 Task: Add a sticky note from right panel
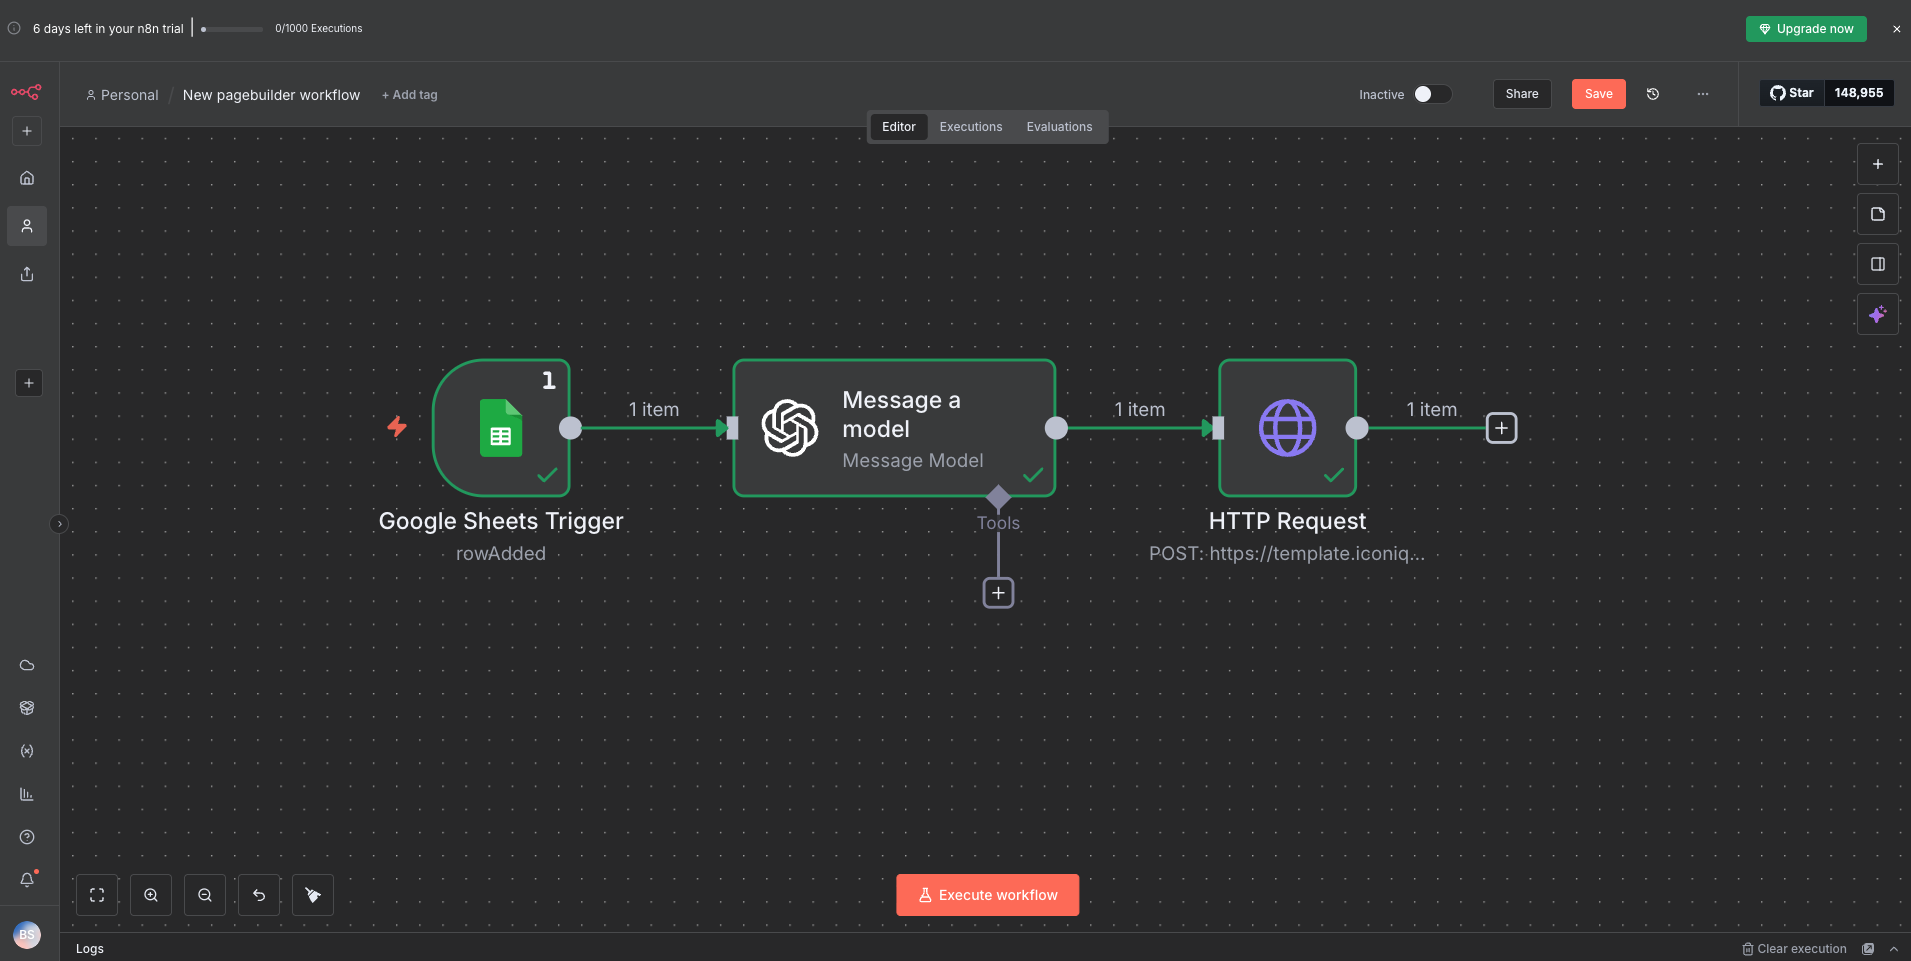tap(1877, 214)
